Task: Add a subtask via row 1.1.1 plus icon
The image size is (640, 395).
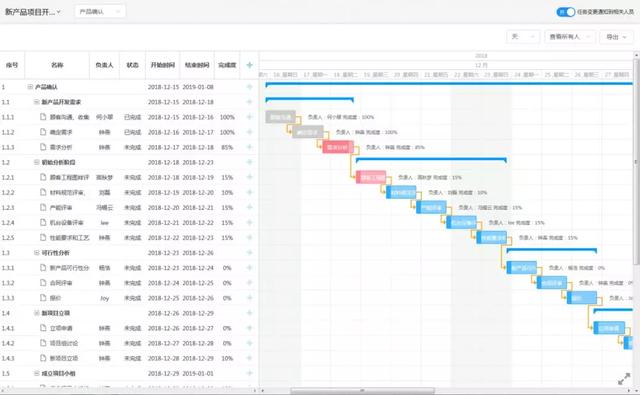Action: click(x=249, y=117)
